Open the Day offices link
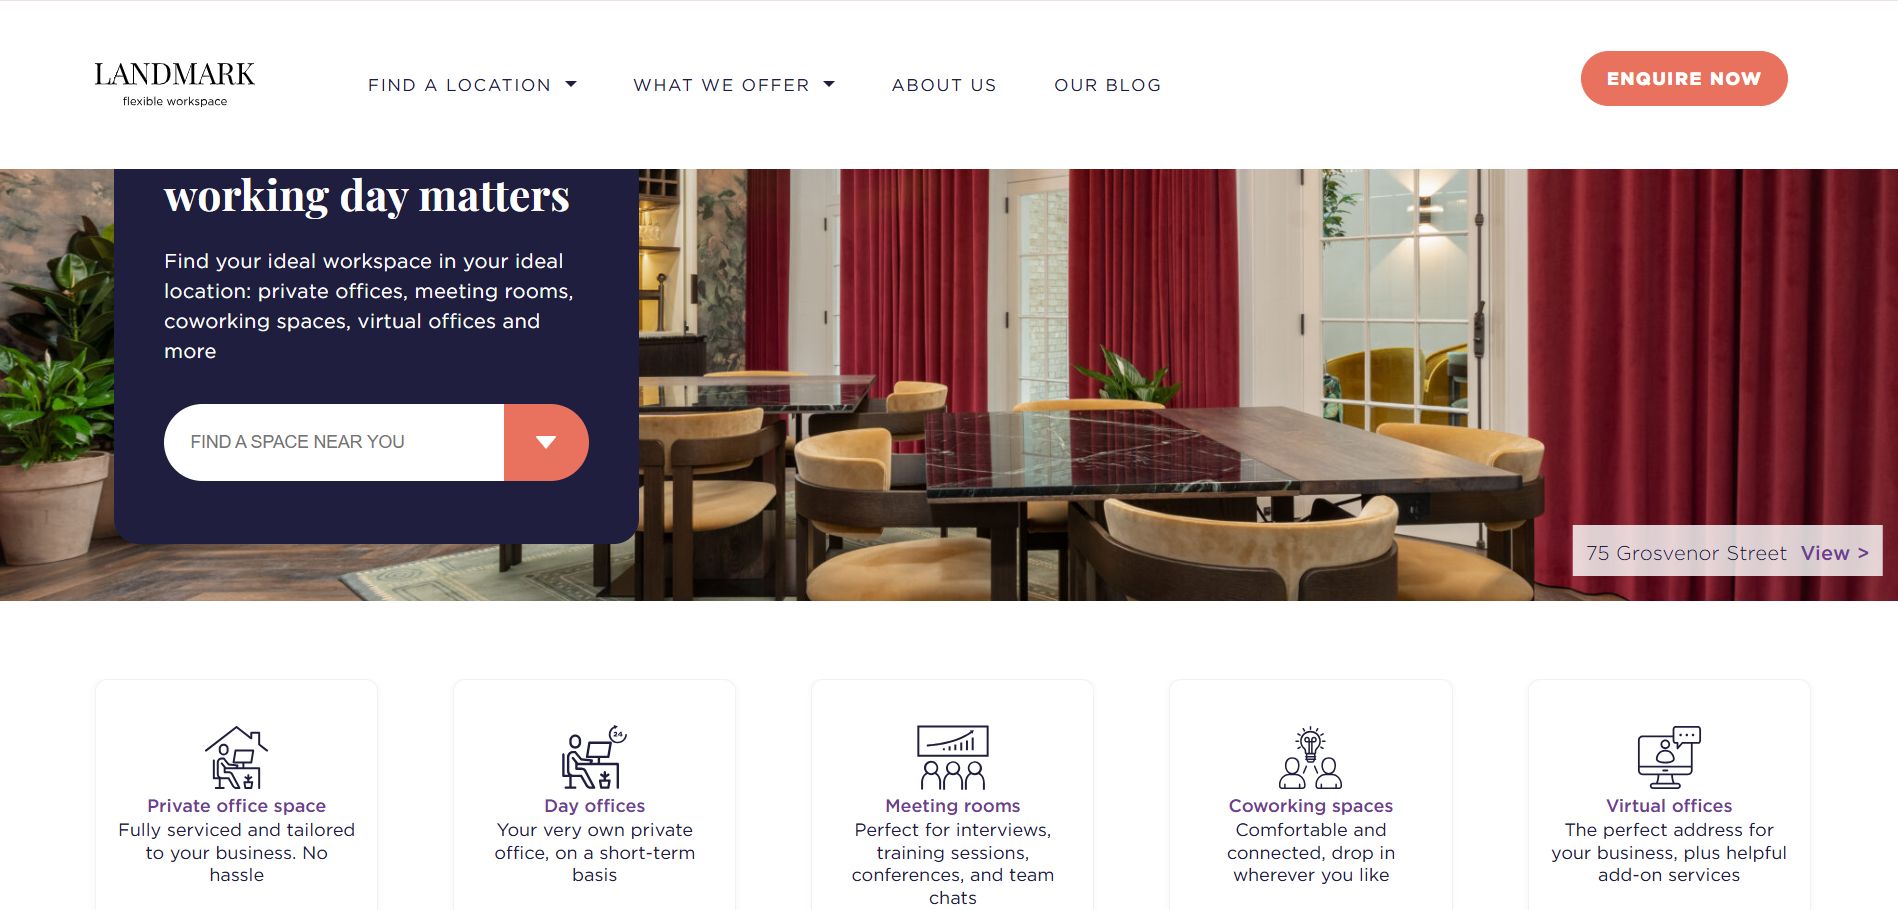 [x=594, y=806]
